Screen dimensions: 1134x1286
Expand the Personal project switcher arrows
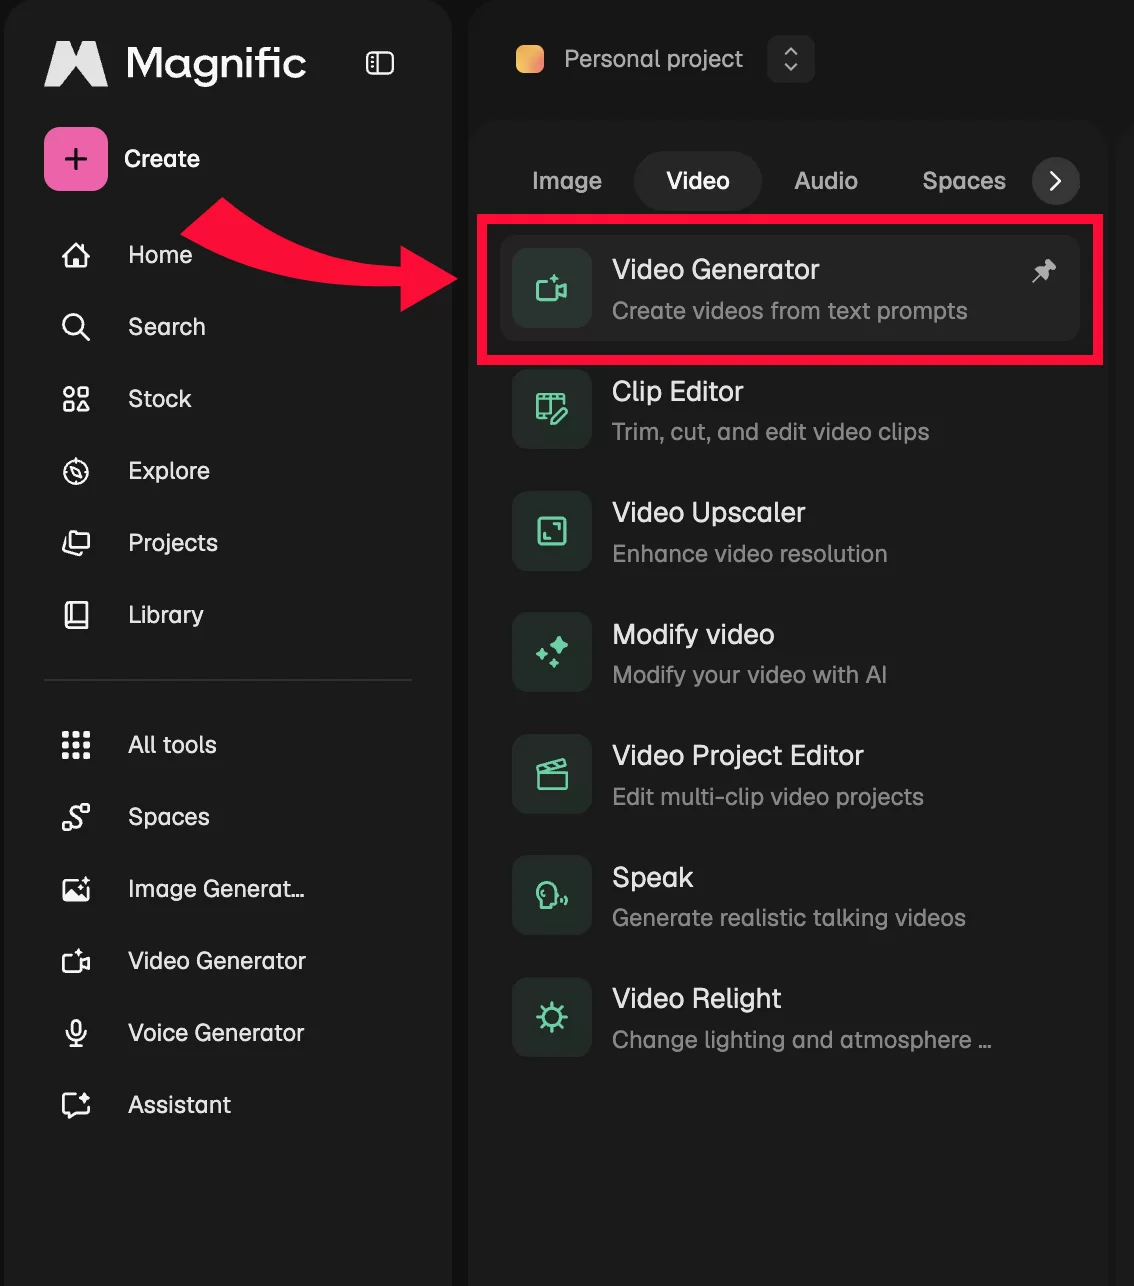tap(791, 59)
